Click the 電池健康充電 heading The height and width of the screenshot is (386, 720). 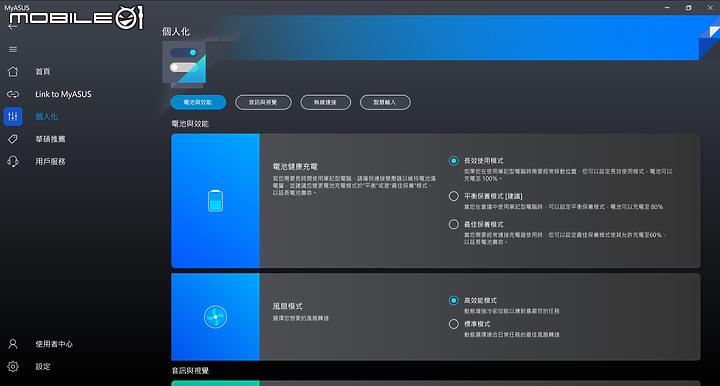pos(295,167)
